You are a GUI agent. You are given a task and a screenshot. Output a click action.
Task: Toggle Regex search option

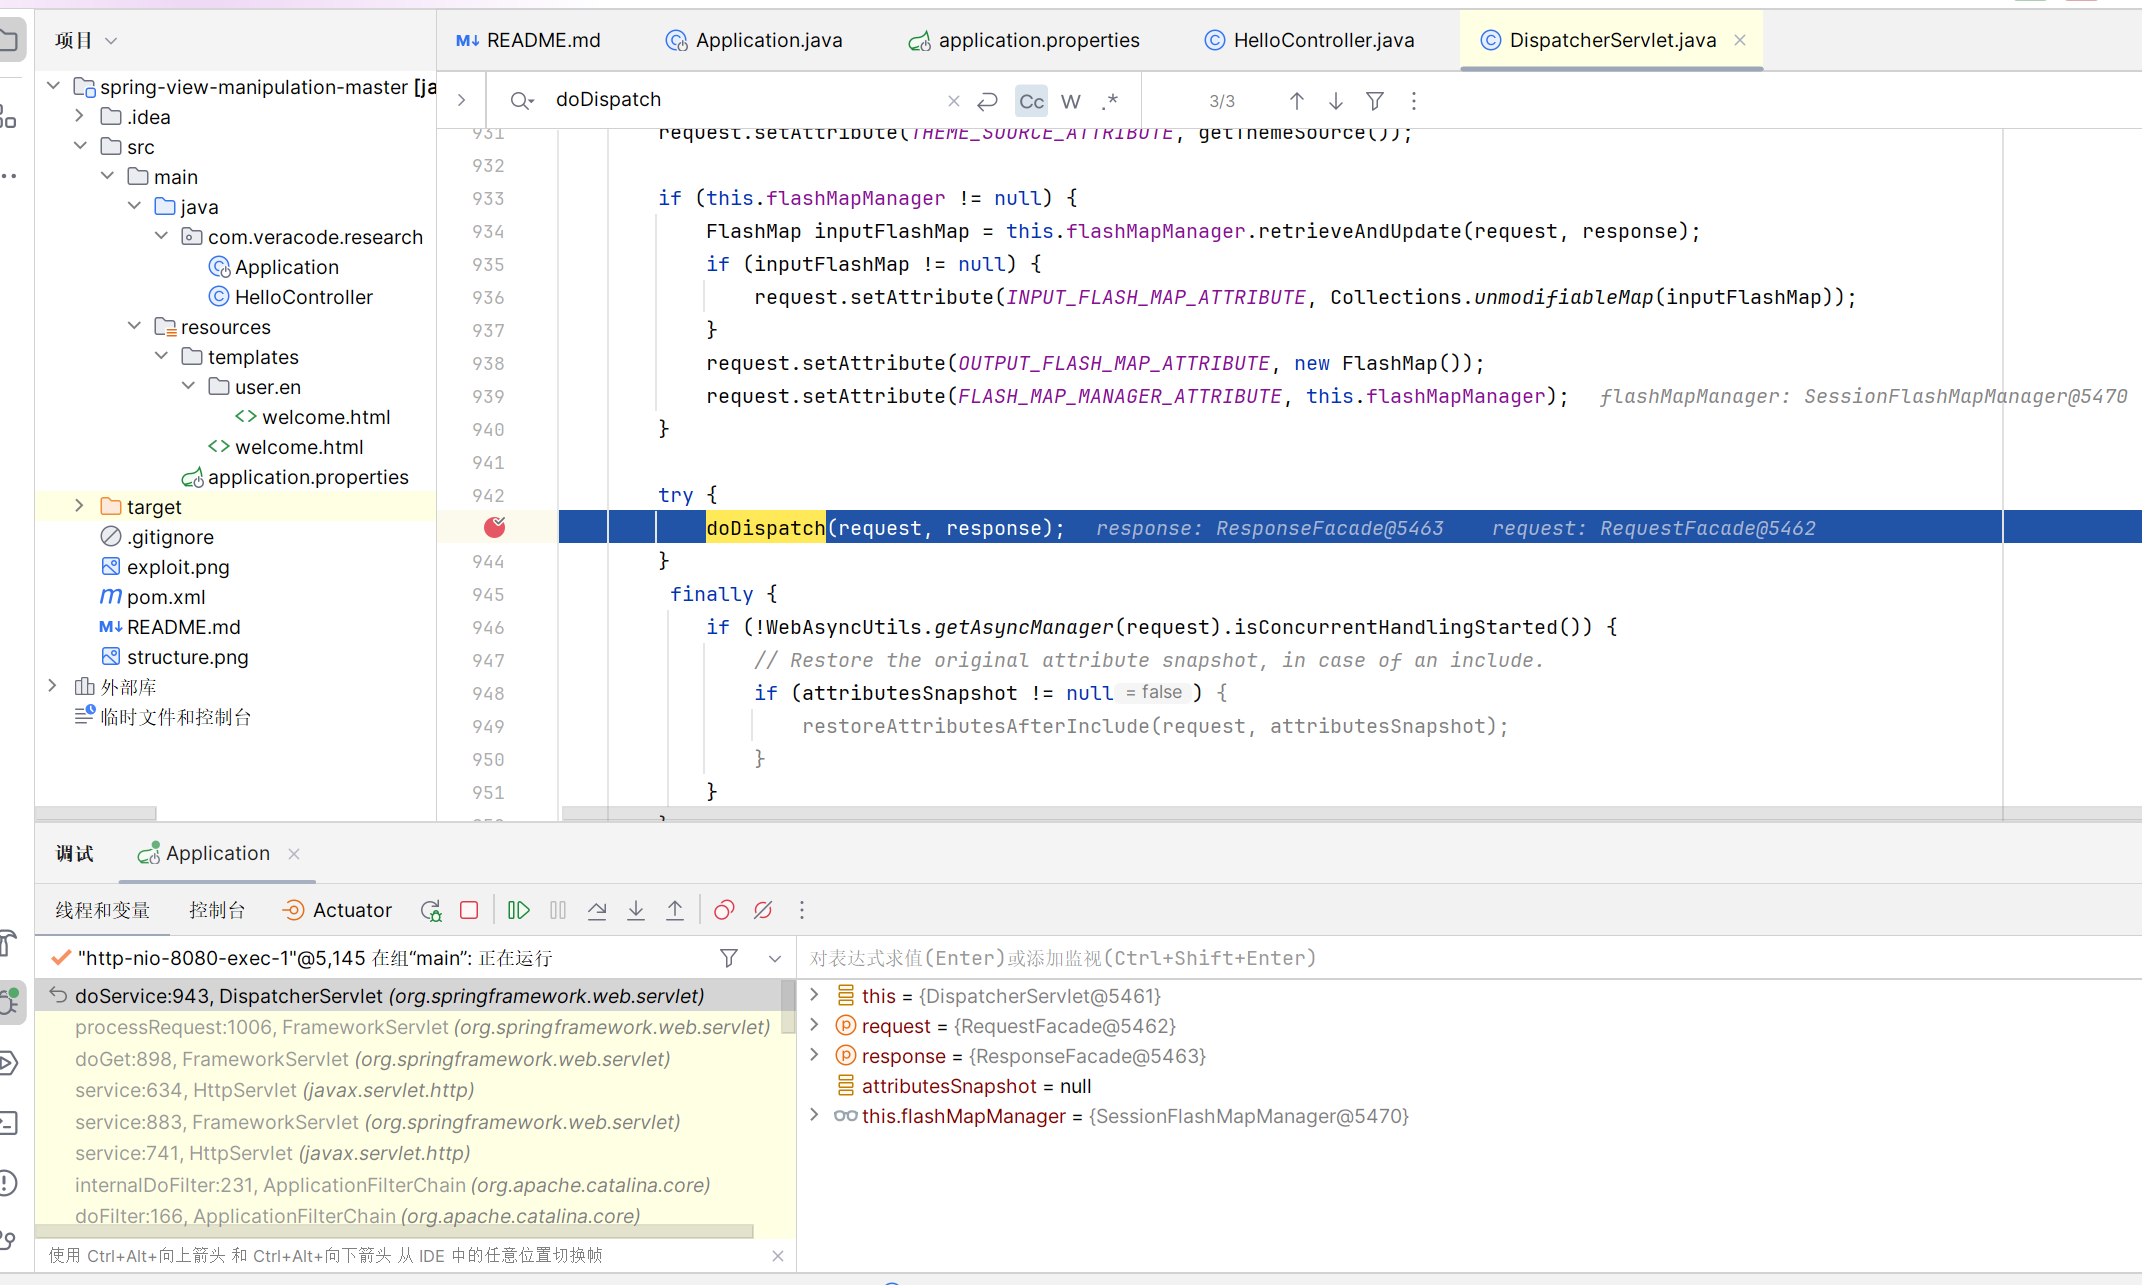click(x=1110, y=101)
